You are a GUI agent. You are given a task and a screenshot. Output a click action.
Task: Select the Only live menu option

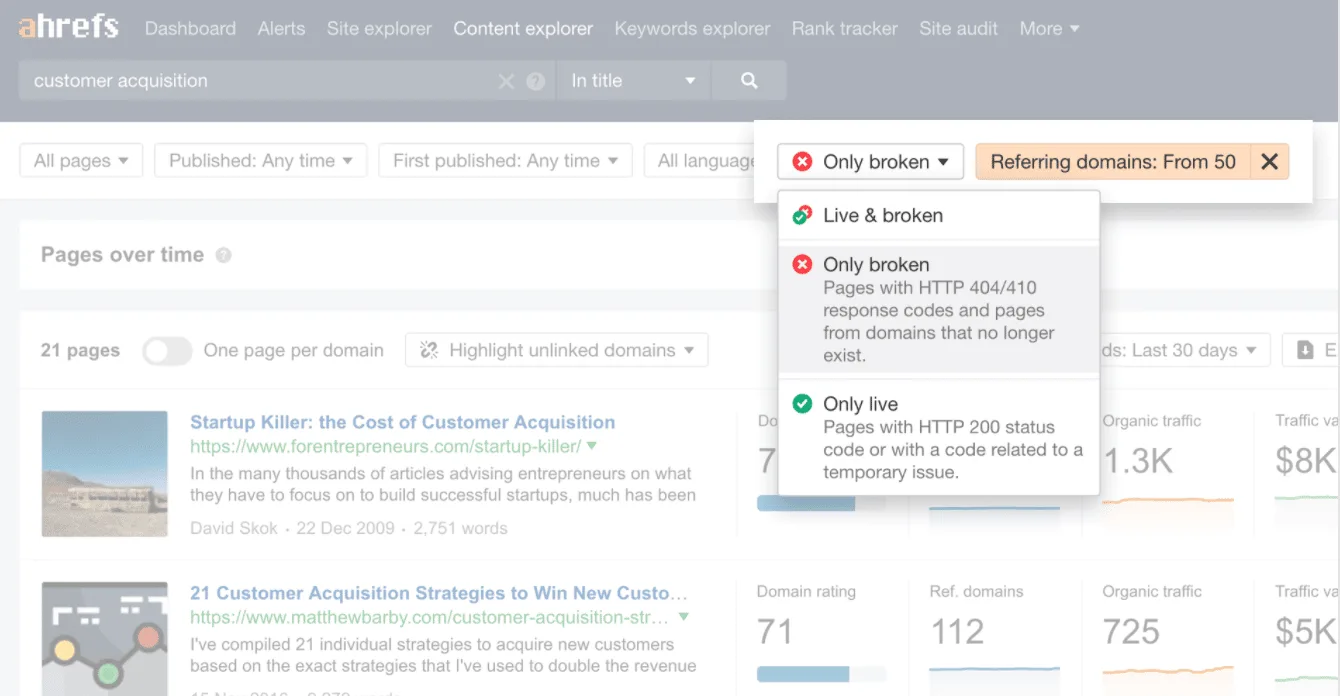point(939,437)
